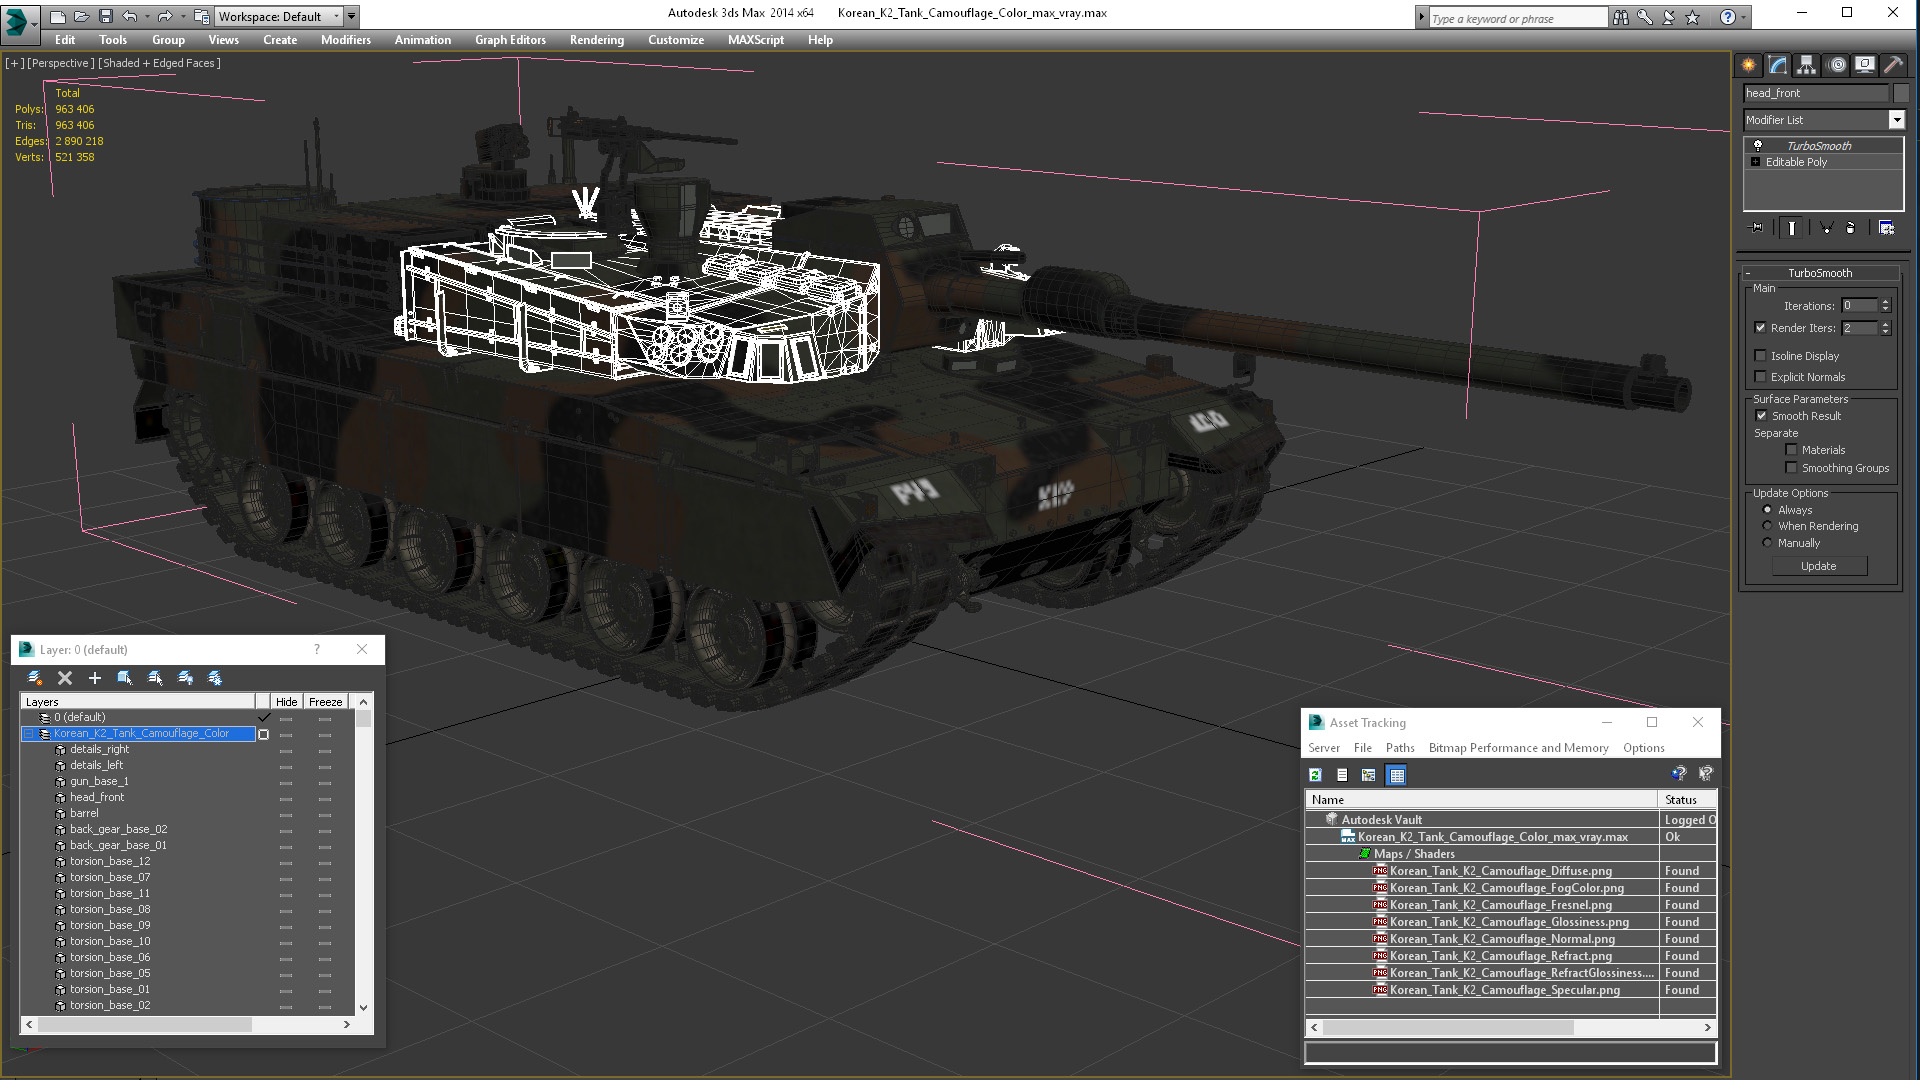Open the Motion command panel tab
The width and height of the screenshot is (1920, 1080).
coord(1836,65)
